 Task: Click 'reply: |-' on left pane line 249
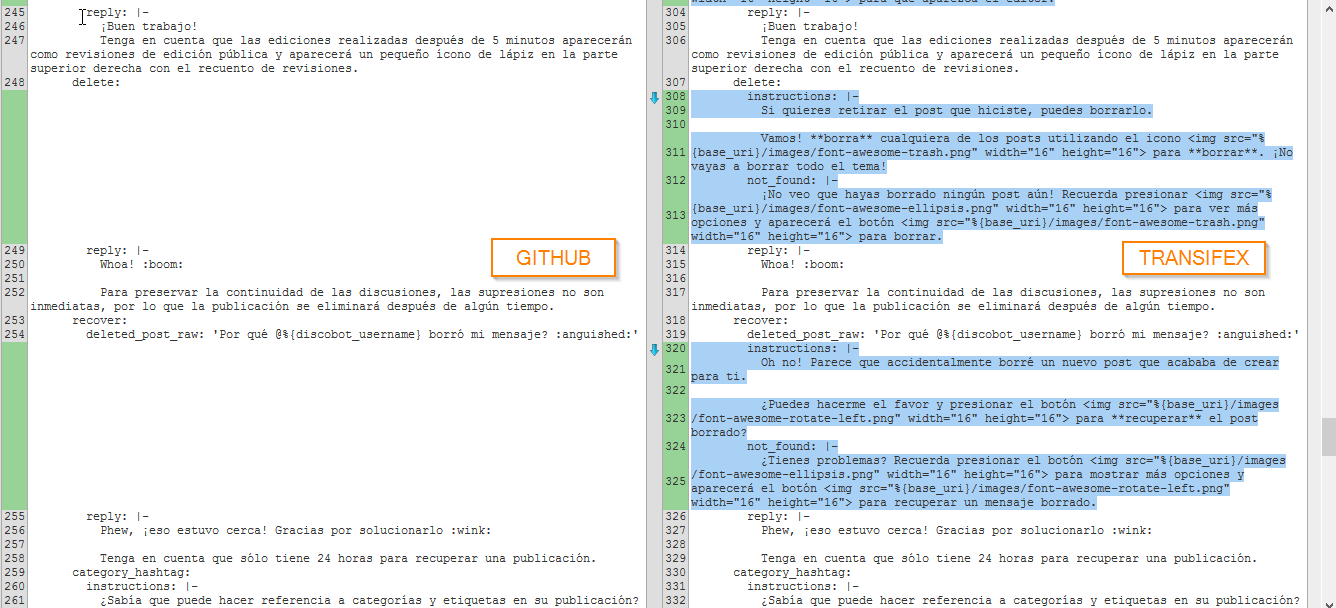[117, 251]
